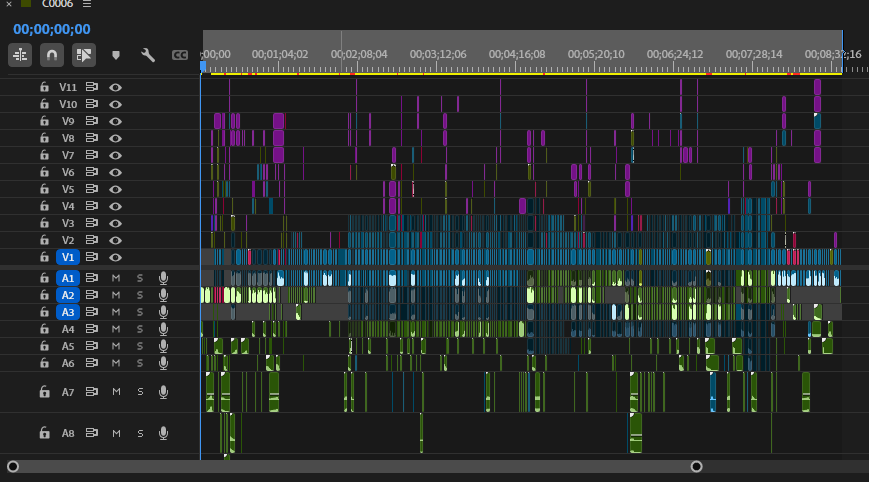Toggle lock on track A8
869x482 pixels.
point(44,433)
